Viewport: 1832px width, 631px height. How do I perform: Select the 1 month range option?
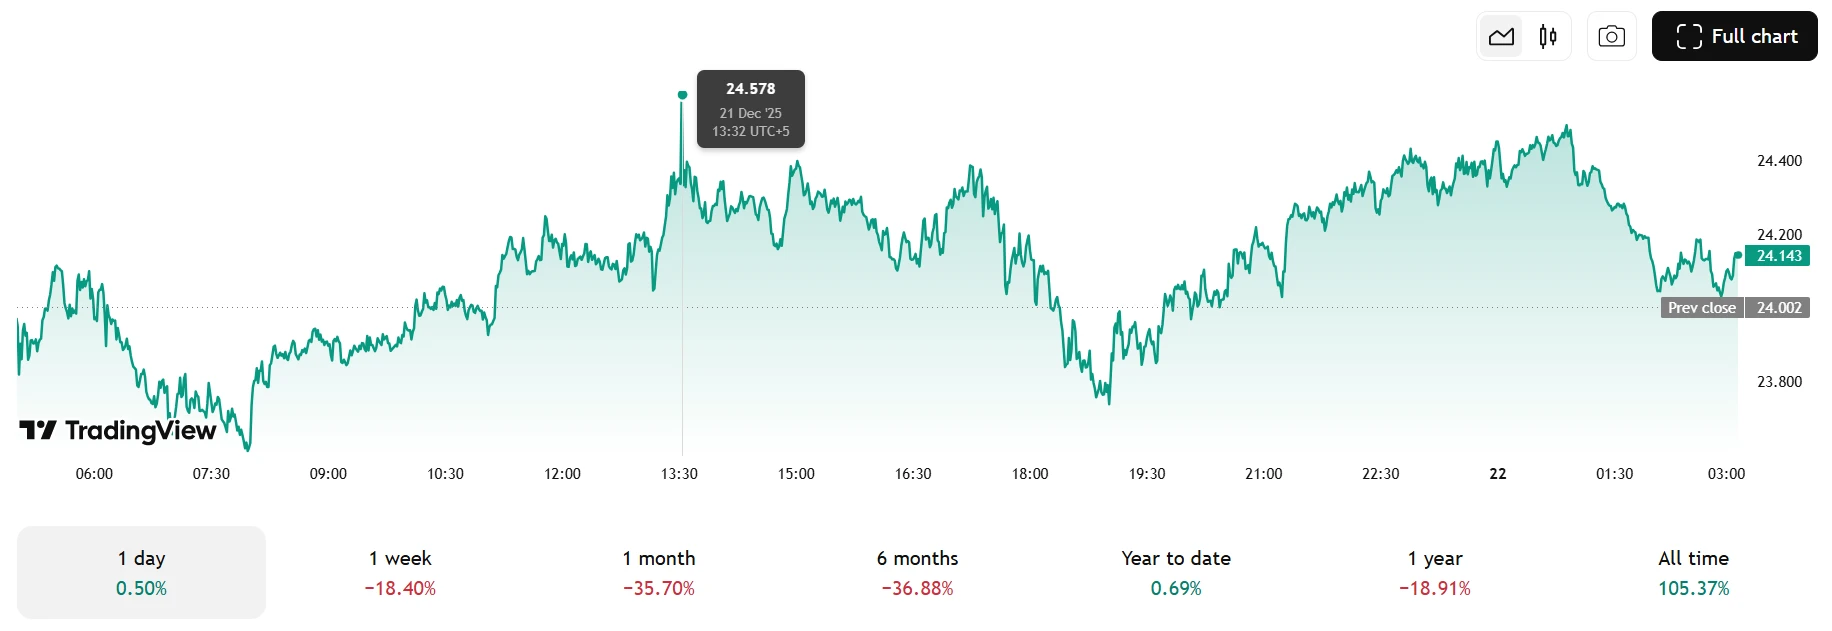tap(658, 572)
